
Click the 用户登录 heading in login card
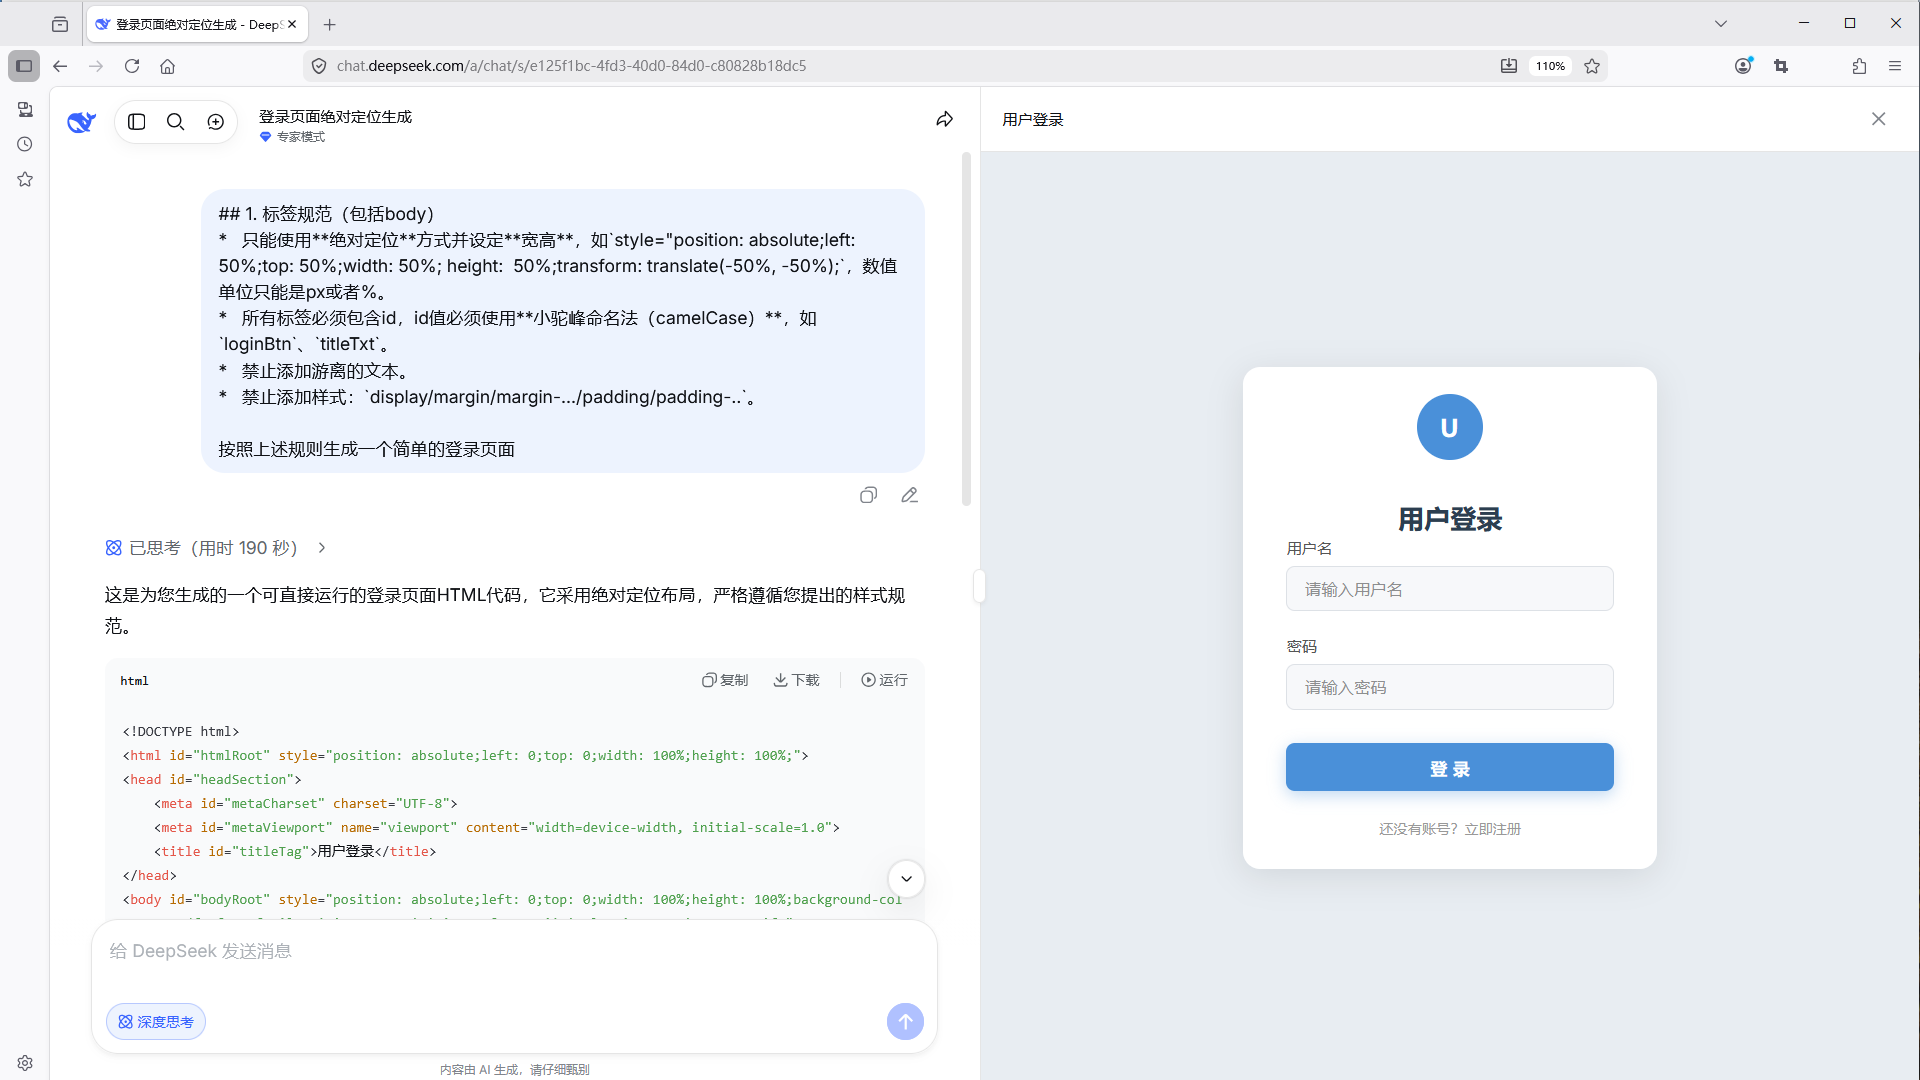point(1449,520)
